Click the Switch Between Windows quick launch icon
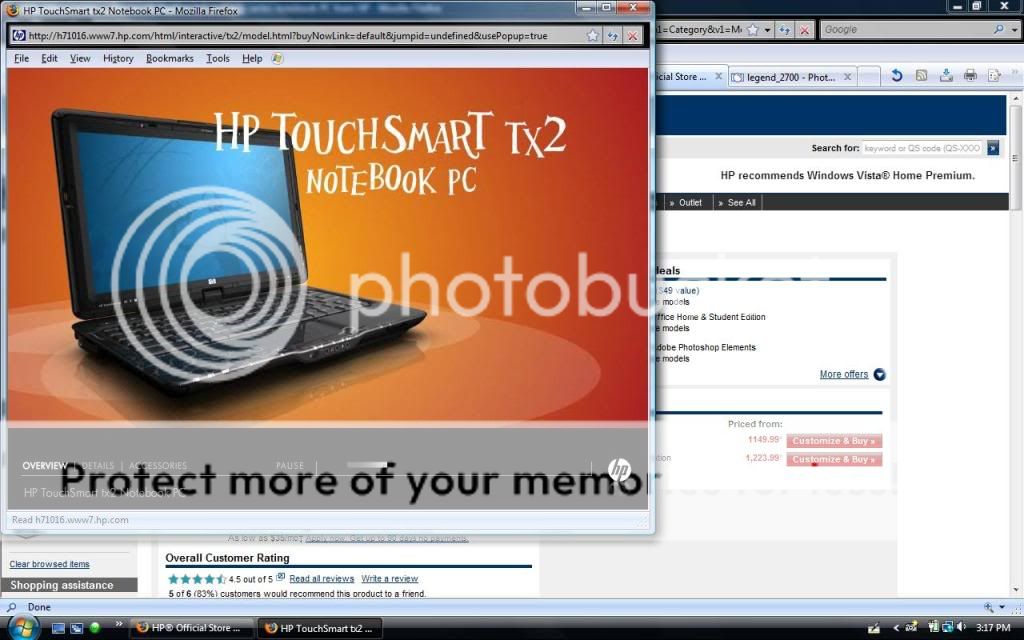Viewport: 1024px width, 640px height. [x=76, y=628]
